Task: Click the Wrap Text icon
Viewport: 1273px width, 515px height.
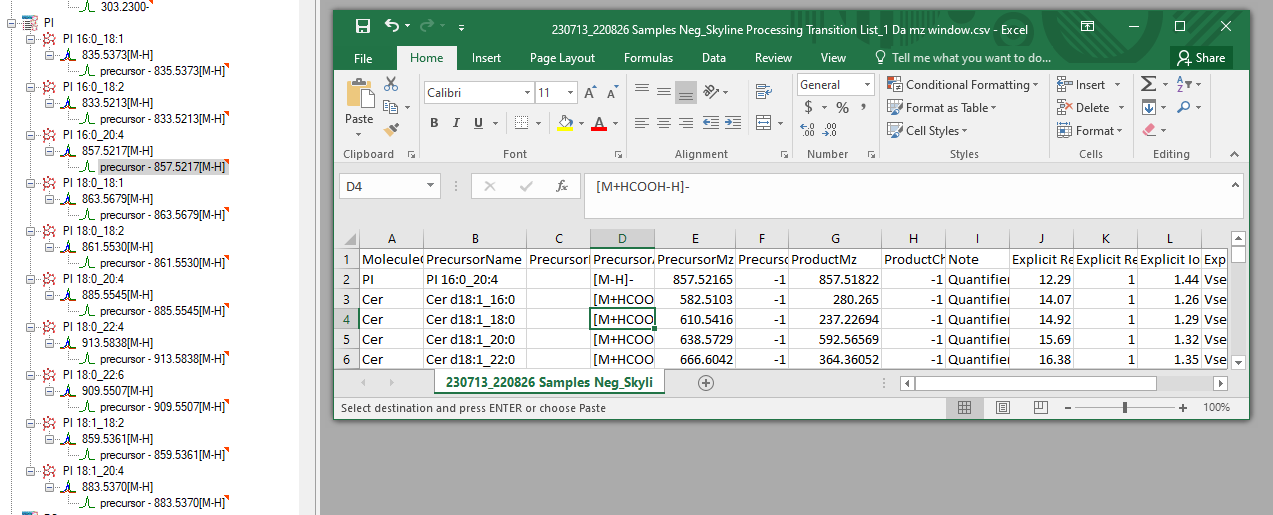Action: click(x=763, y=93)
